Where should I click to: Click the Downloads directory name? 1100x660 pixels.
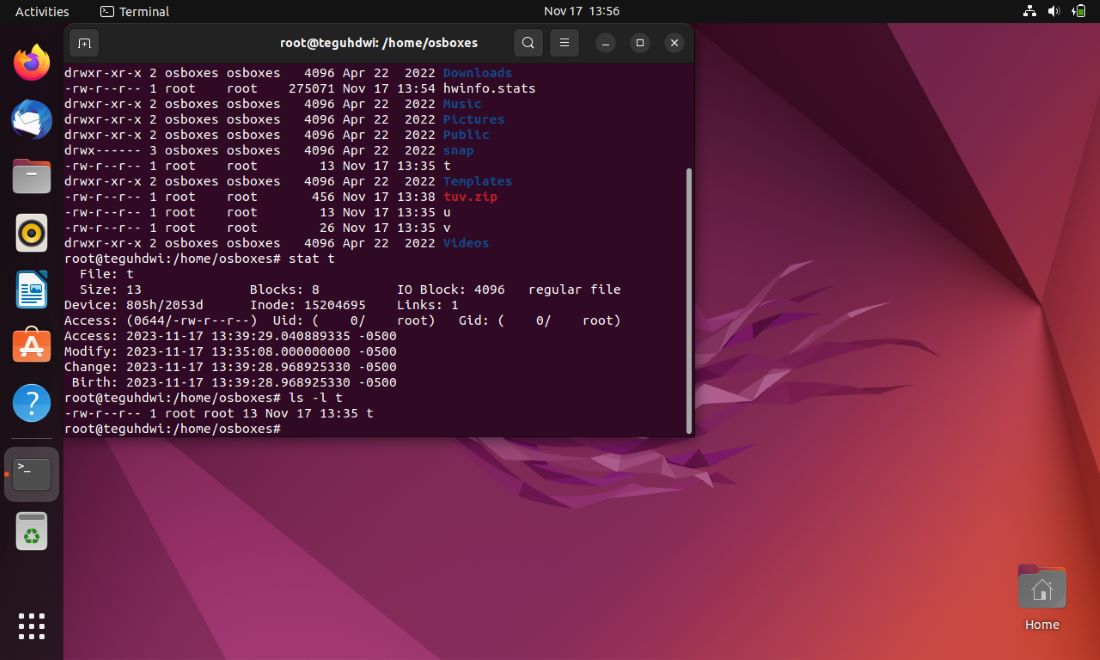[477, 73]
